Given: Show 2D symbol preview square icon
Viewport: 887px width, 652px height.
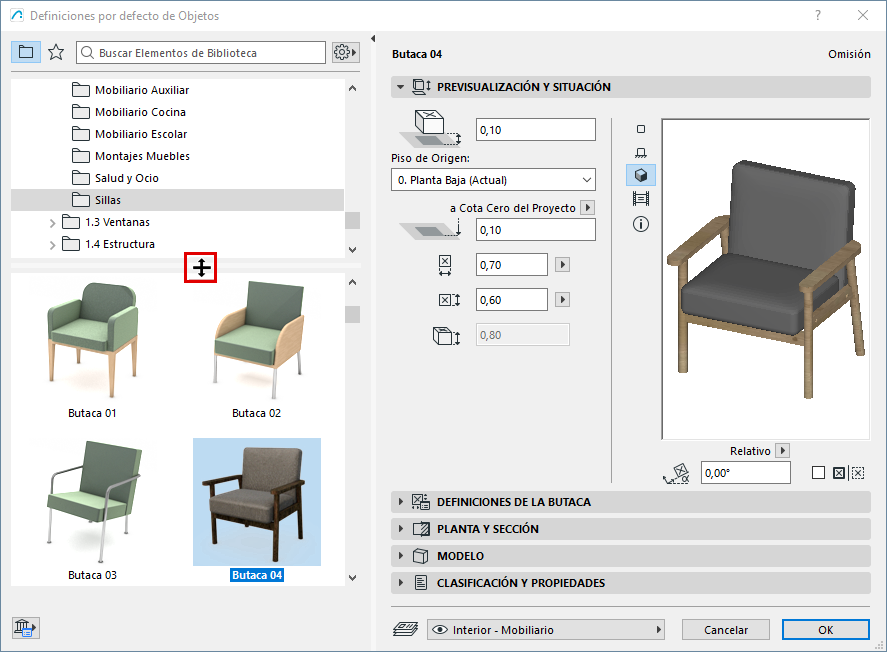Looking at the screenshot, I should coord(641,129).
